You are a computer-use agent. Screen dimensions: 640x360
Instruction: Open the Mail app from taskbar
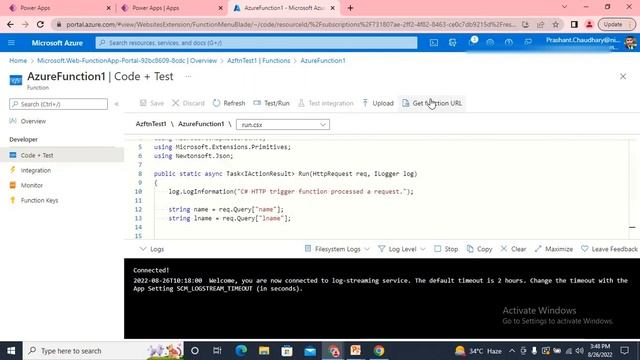click(310, 351)
